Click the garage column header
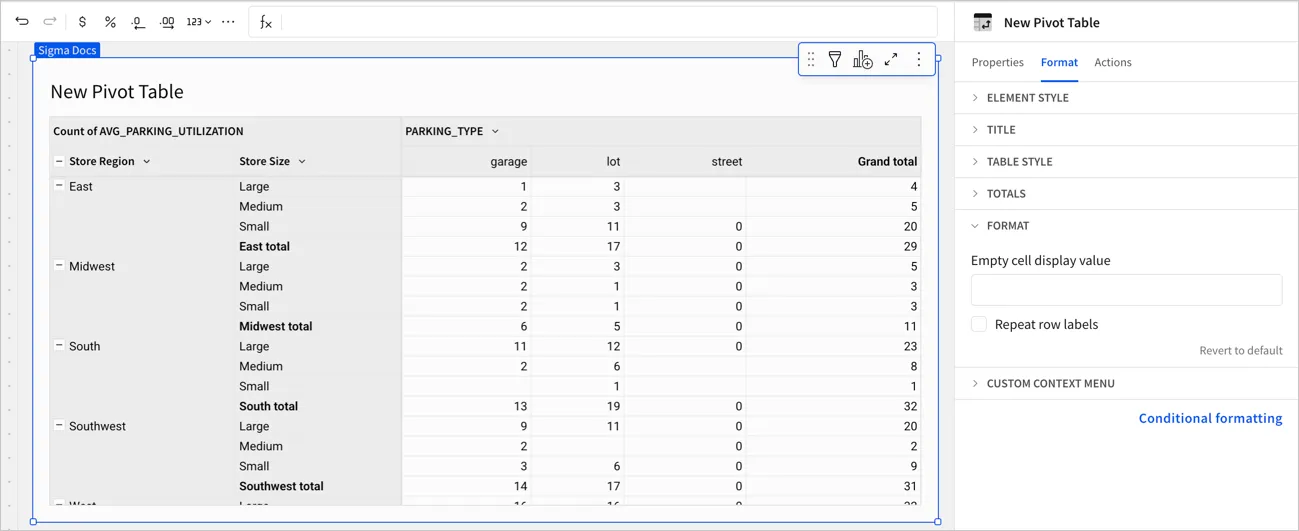Viewport: 1299px width, 531px height. (508, 162)
